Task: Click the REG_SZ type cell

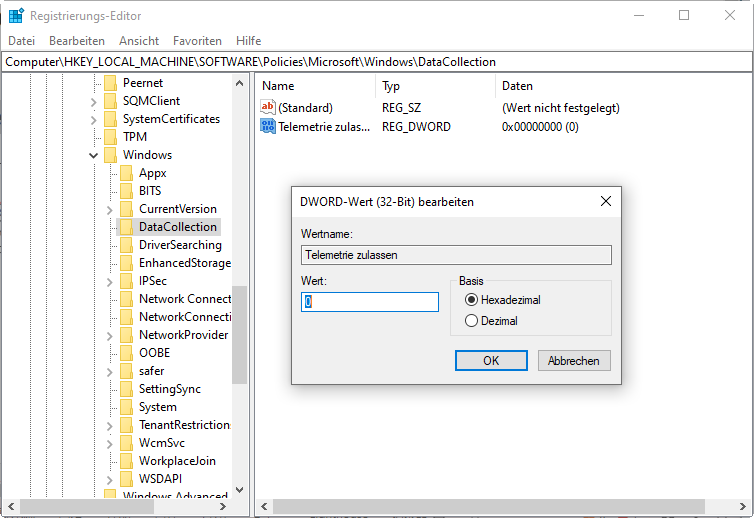Action: [402, 108]
